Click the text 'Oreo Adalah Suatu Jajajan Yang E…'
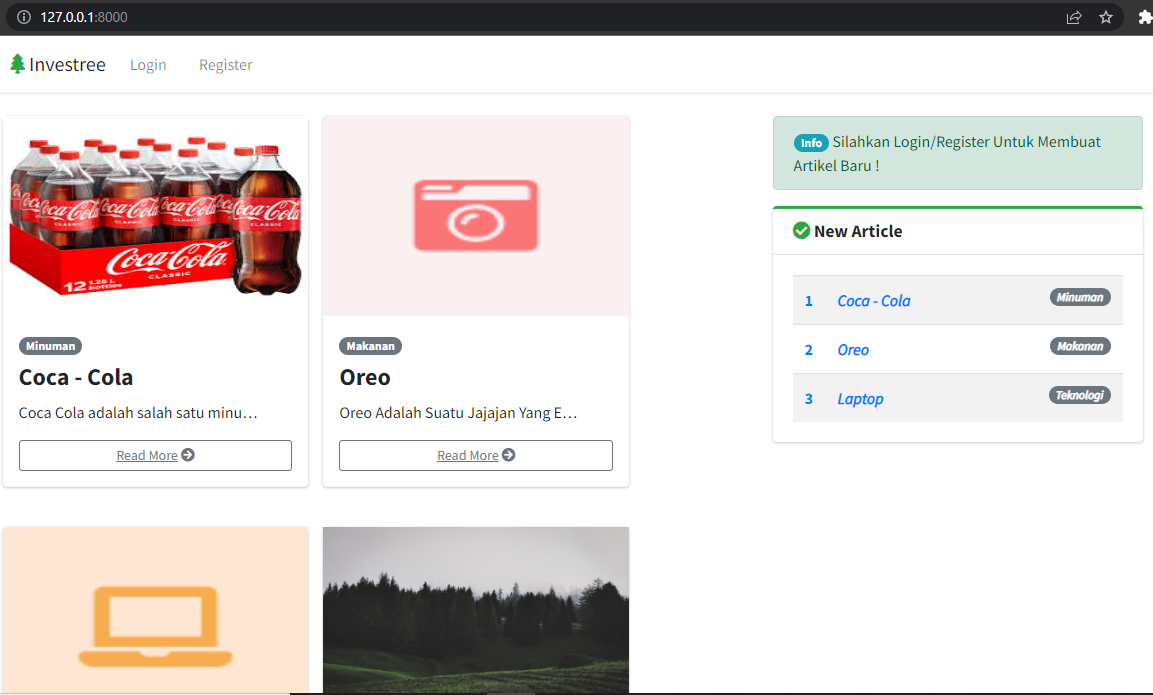Image resolution: width=1153 pixels, height=695 pixels. [x=458, y=413]
